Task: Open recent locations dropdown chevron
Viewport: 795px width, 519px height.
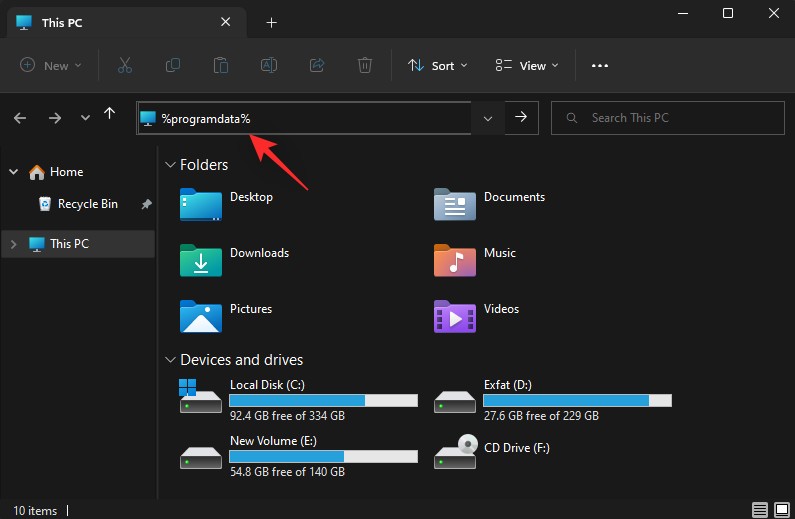Action: pyautogui.click(x=85, y=118)
